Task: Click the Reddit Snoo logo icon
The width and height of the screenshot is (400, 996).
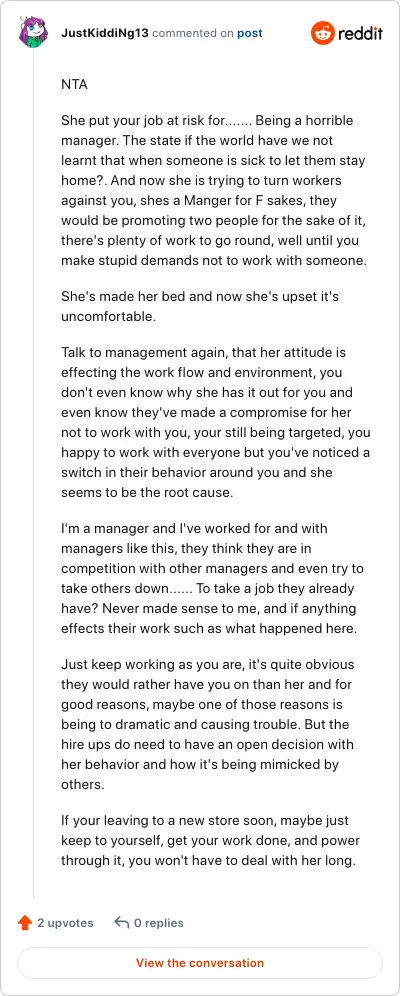Action: pos(322,33)
